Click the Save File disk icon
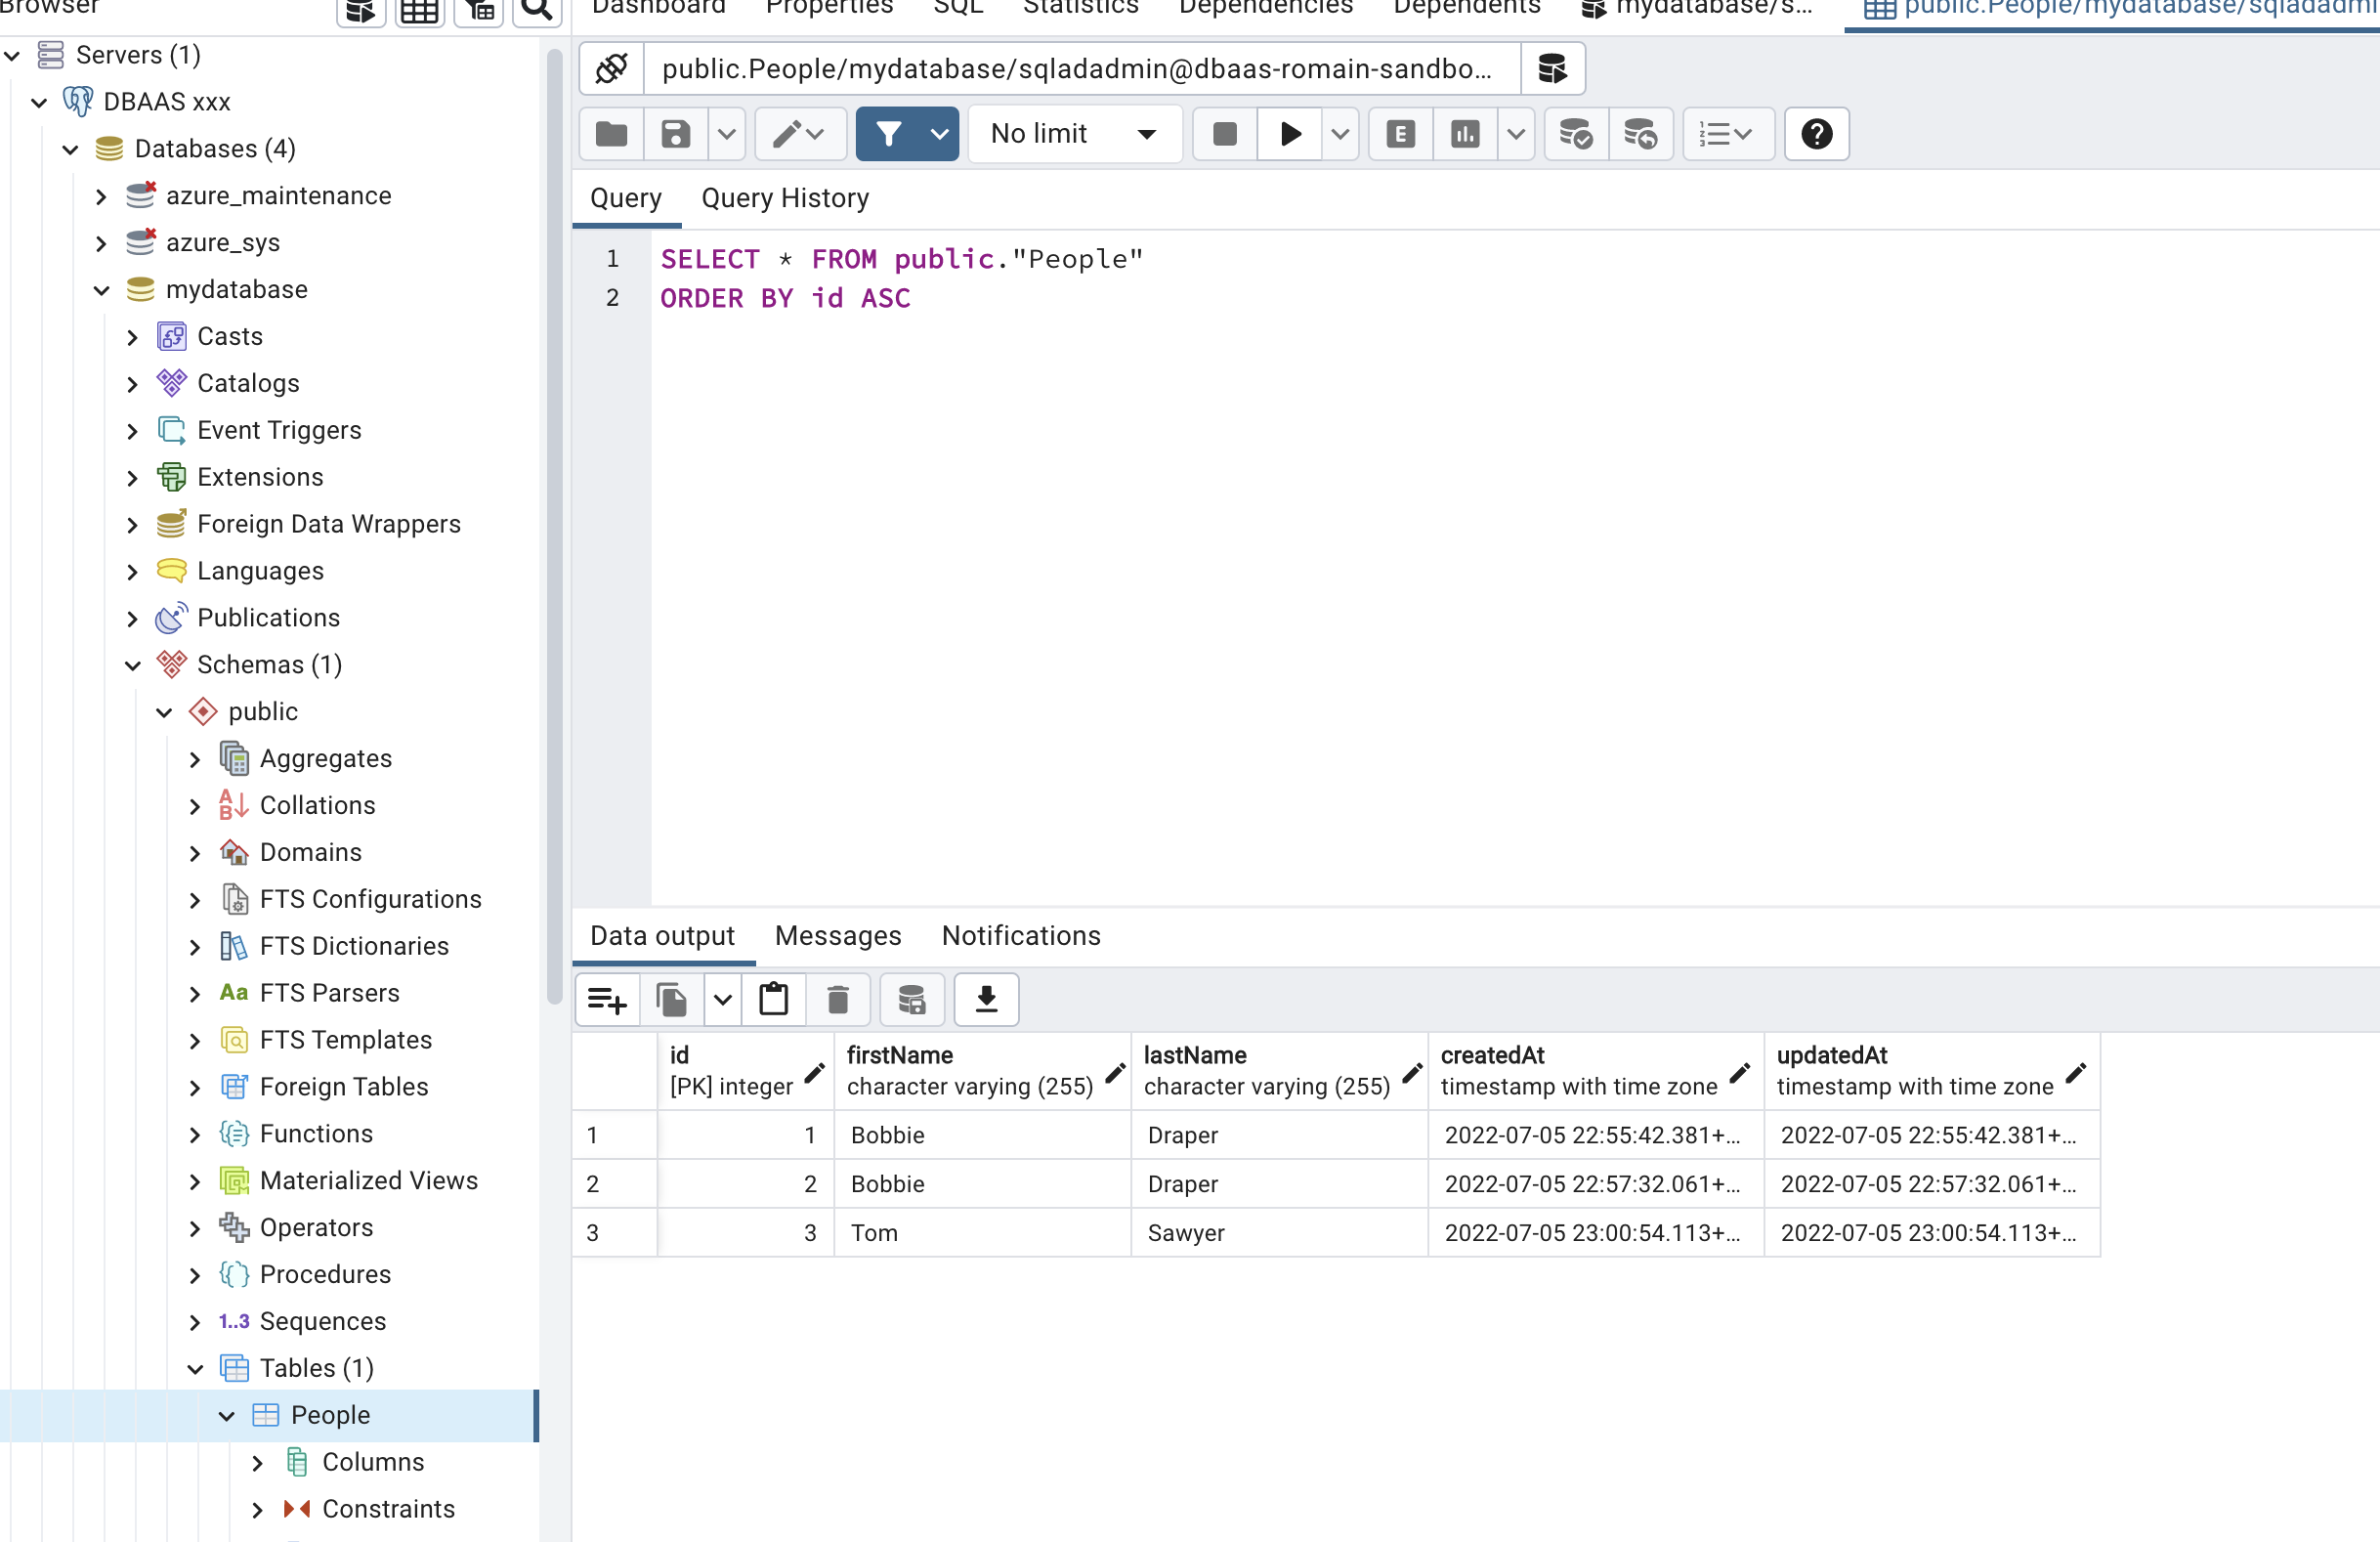2380x1542 pixels. (675, 134)
